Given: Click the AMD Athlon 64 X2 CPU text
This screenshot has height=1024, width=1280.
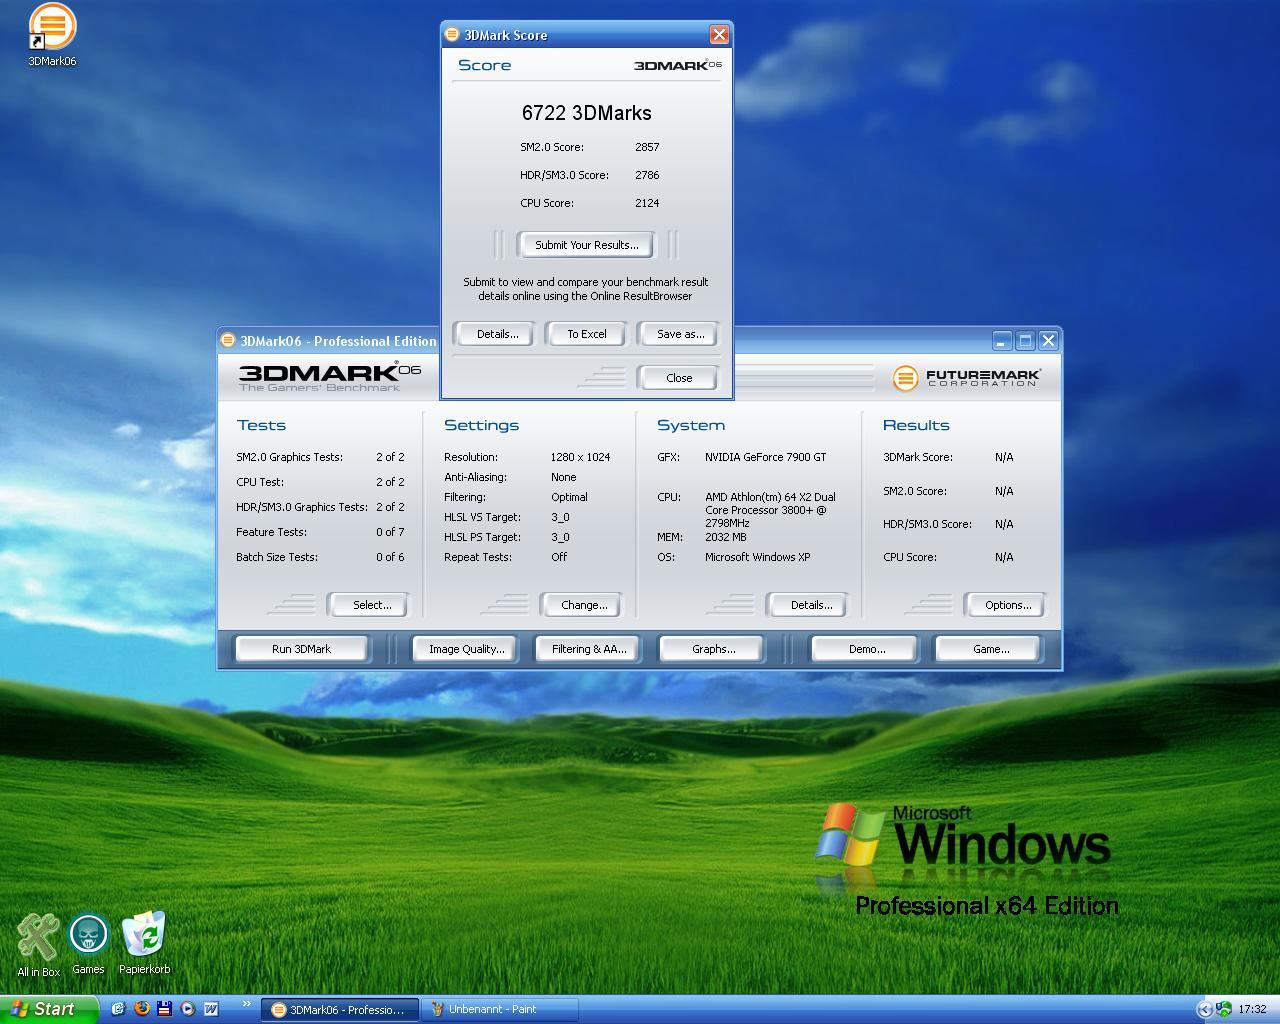Looking at the screenshot, I should [x=770, y=510].
